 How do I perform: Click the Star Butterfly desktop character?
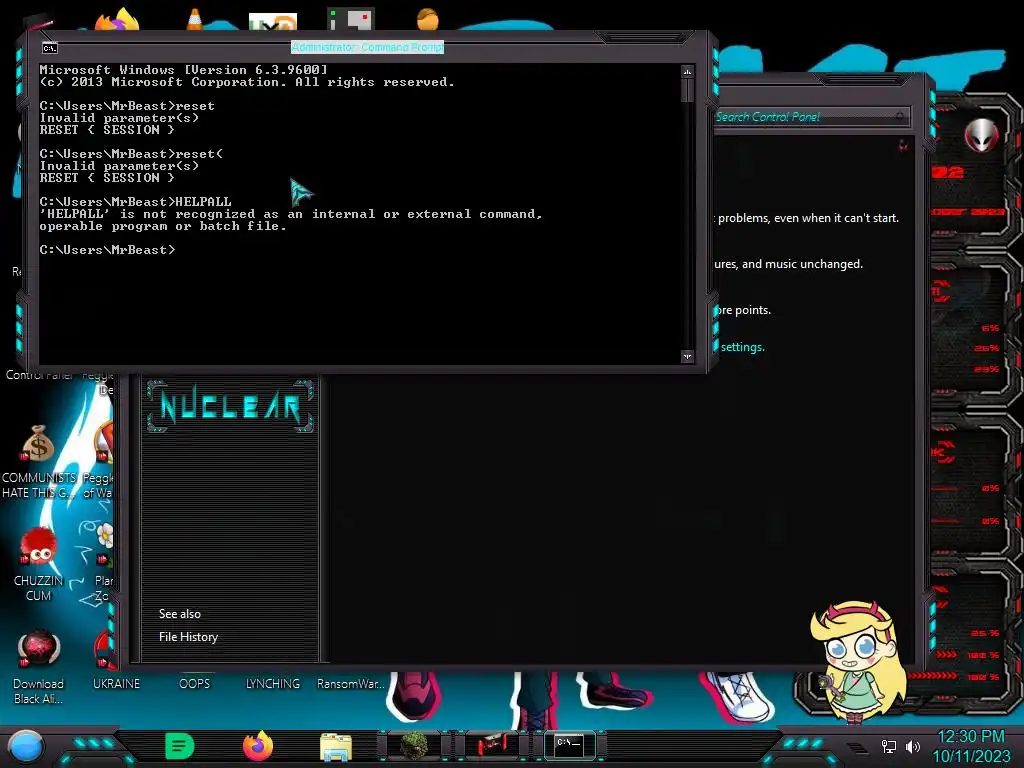pos(857,662)
